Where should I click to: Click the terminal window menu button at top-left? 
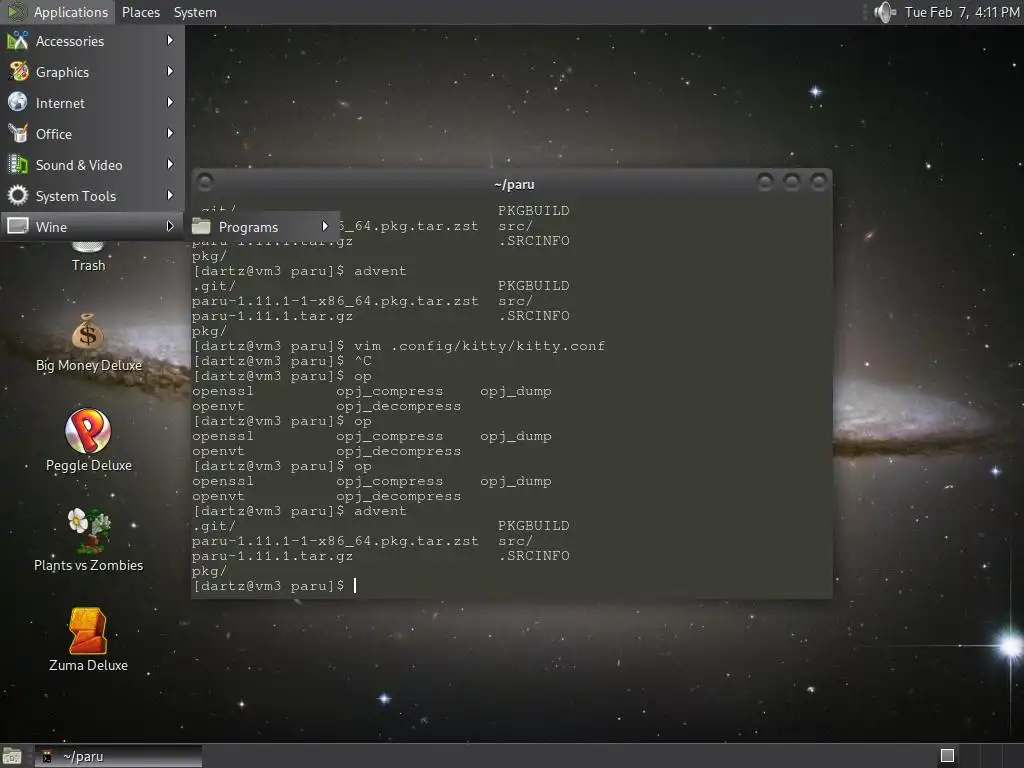tap(205, 182)
